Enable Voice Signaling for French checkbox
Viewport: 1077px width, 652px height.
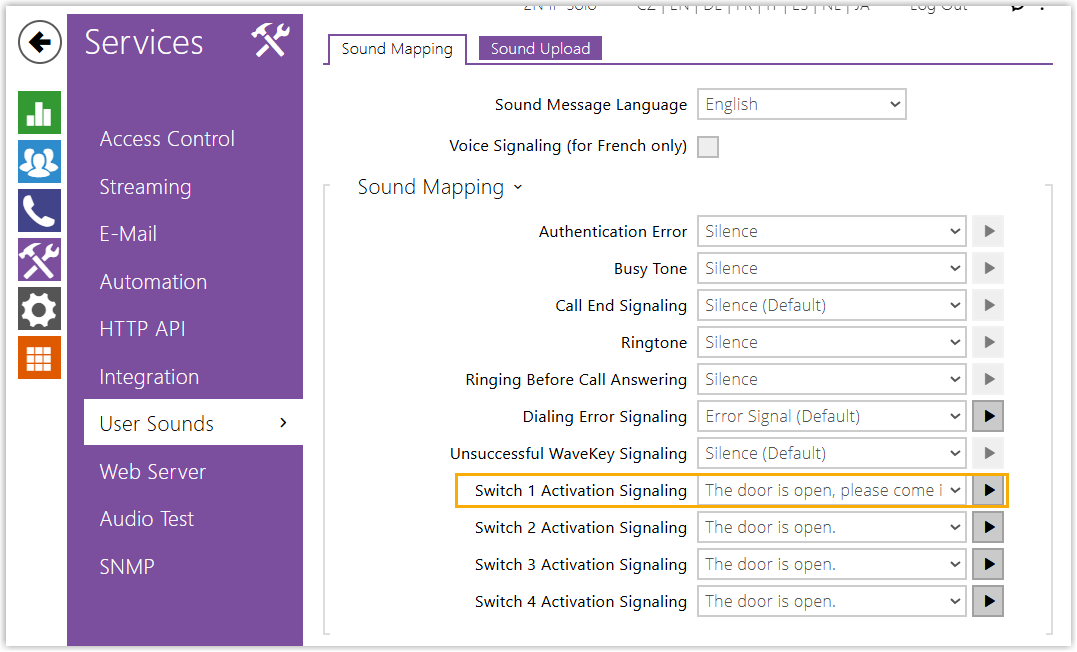708,147
